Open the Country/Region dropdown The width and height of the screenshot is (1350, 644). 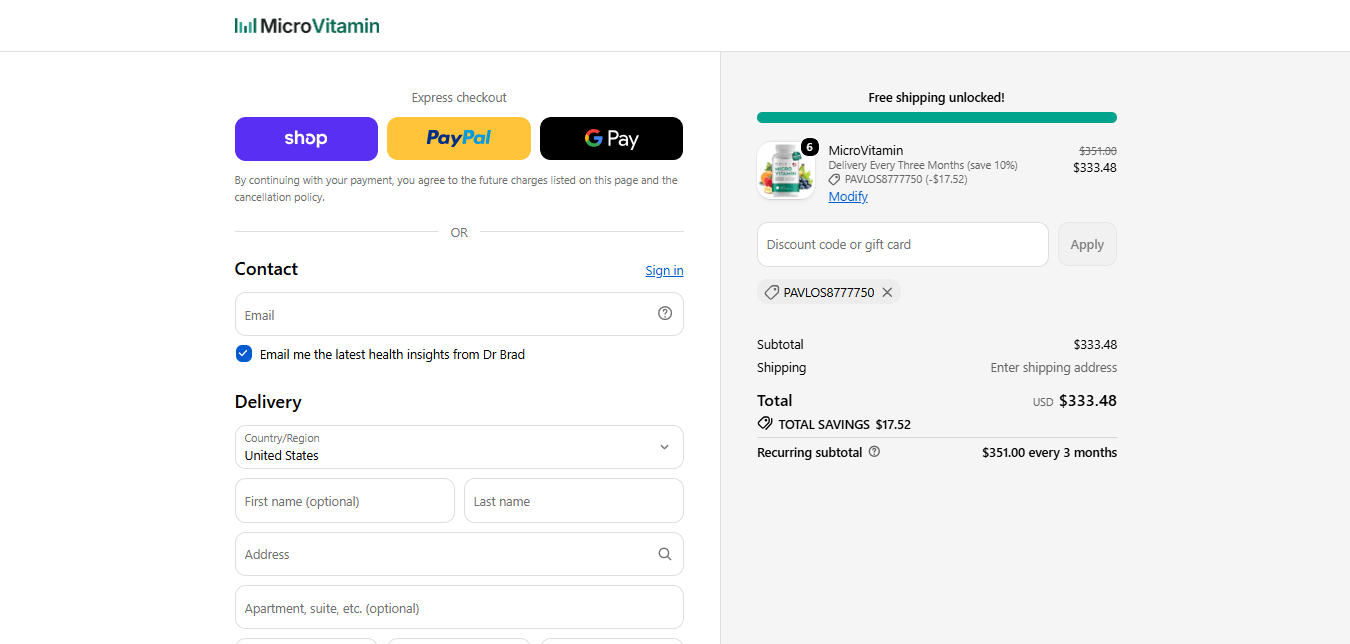pos(459,447)
